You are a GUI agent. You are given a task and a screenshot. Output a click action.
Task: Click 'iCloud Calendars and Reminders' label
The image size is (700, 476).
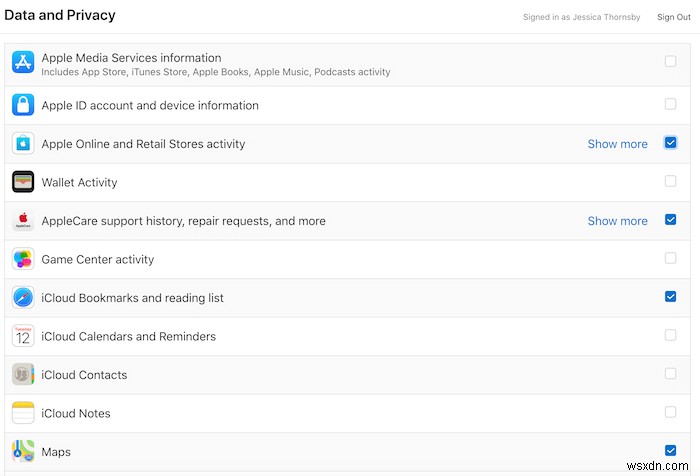[129, 336]
